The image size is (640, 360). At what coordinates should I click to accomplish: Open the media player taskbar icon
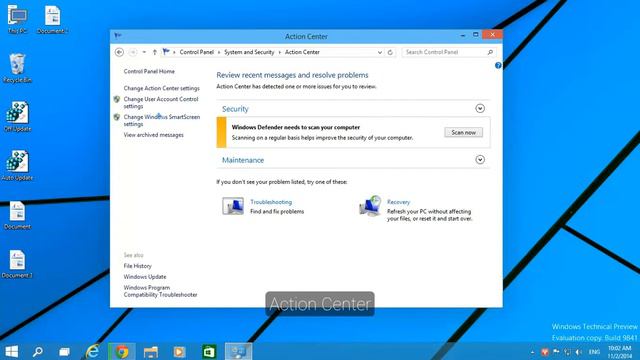point(179,351)
